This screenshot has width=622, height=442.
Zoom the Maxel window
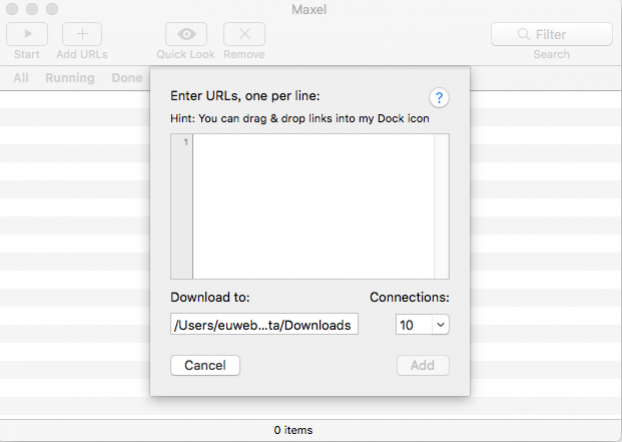(x=52, y=9)
